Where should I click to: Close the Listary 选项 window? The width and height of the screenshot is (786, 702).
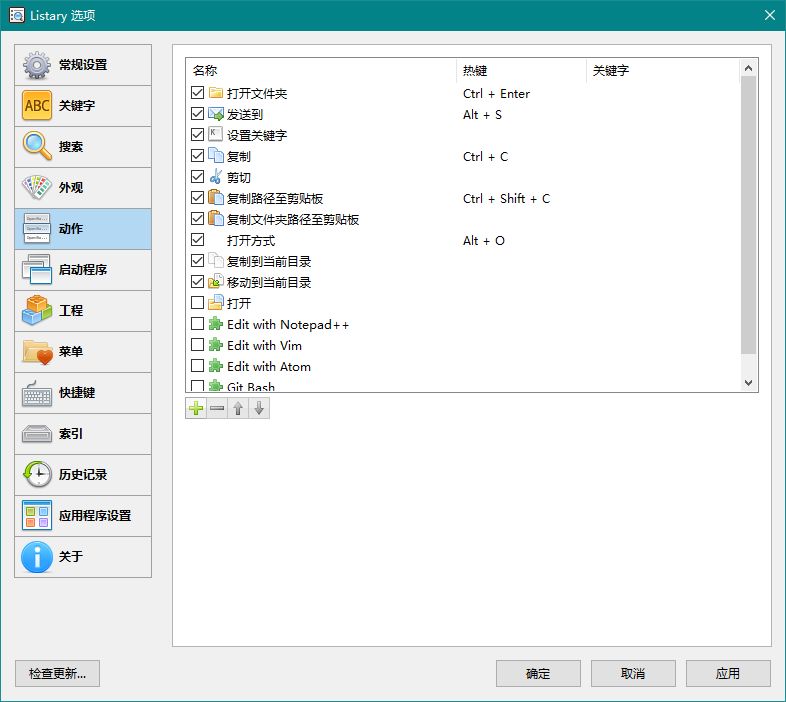click(770, 16)
